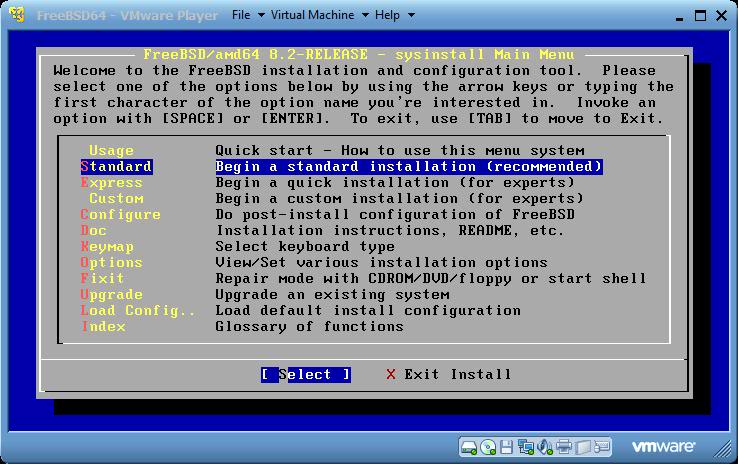Select the Upgrade entry
738x464 pixels.
click(x=112, y=295)
